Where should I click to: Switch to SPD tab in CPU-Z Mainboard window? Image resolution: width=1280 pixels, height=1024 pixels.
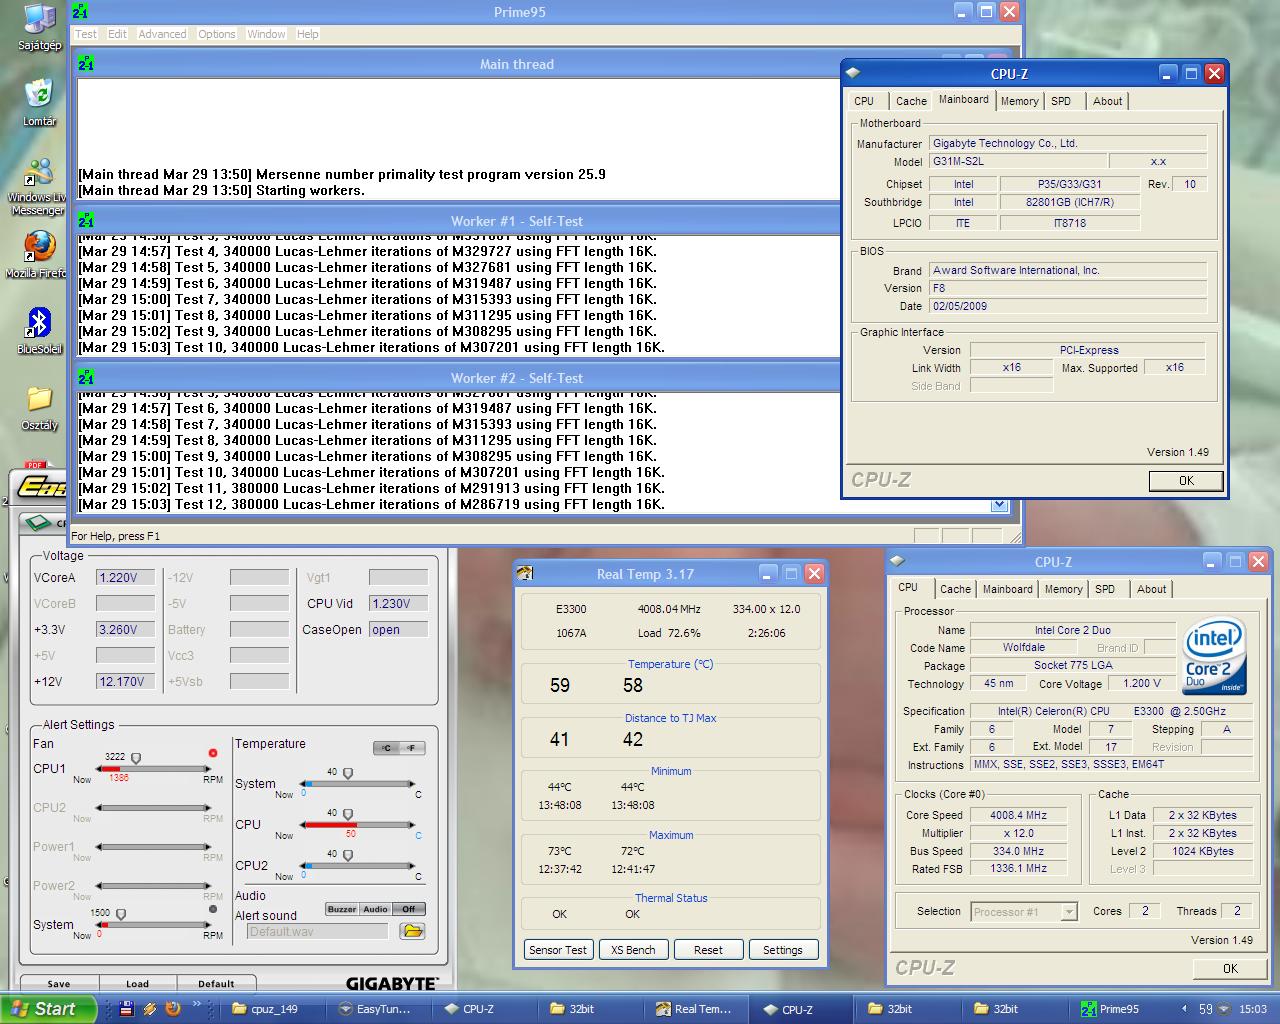point(1061,101)
